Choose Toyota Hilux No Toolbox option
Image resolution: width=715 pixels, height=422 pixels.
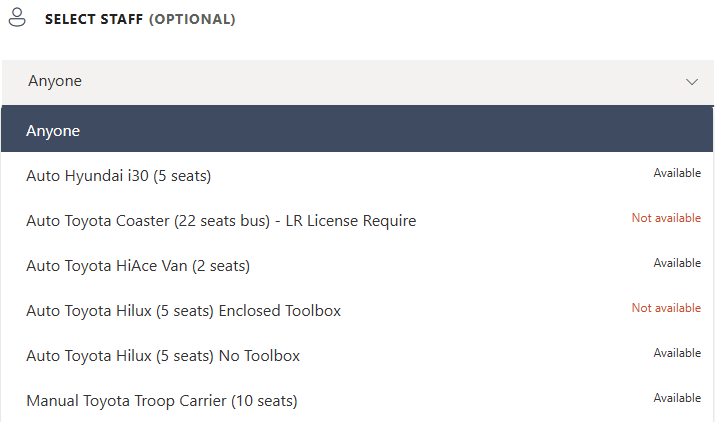pos(162,356)
